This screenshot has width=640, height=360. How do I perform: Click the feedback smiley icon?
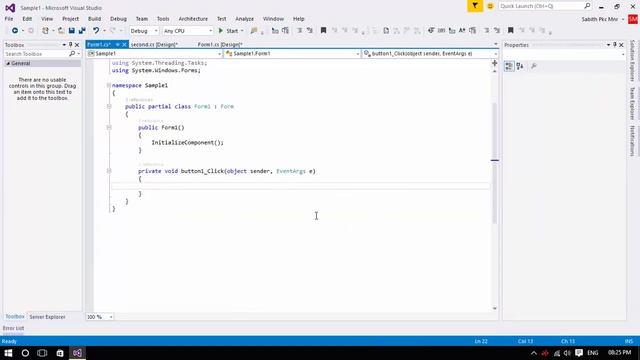pyautogui.click(x=490, y=6)
